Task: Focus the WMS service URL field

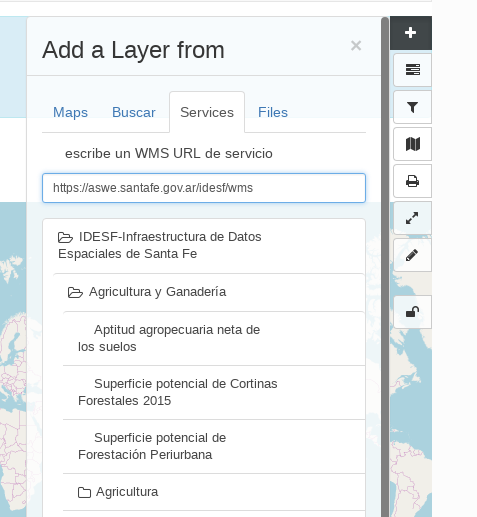Action: (x=204, y=188)
